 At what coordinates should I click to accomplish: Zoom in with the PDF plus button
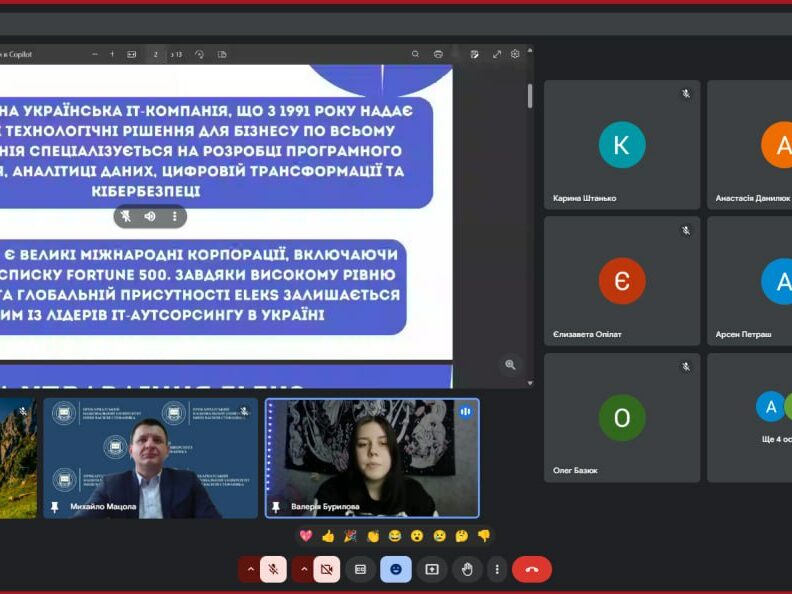coord(112,54)
